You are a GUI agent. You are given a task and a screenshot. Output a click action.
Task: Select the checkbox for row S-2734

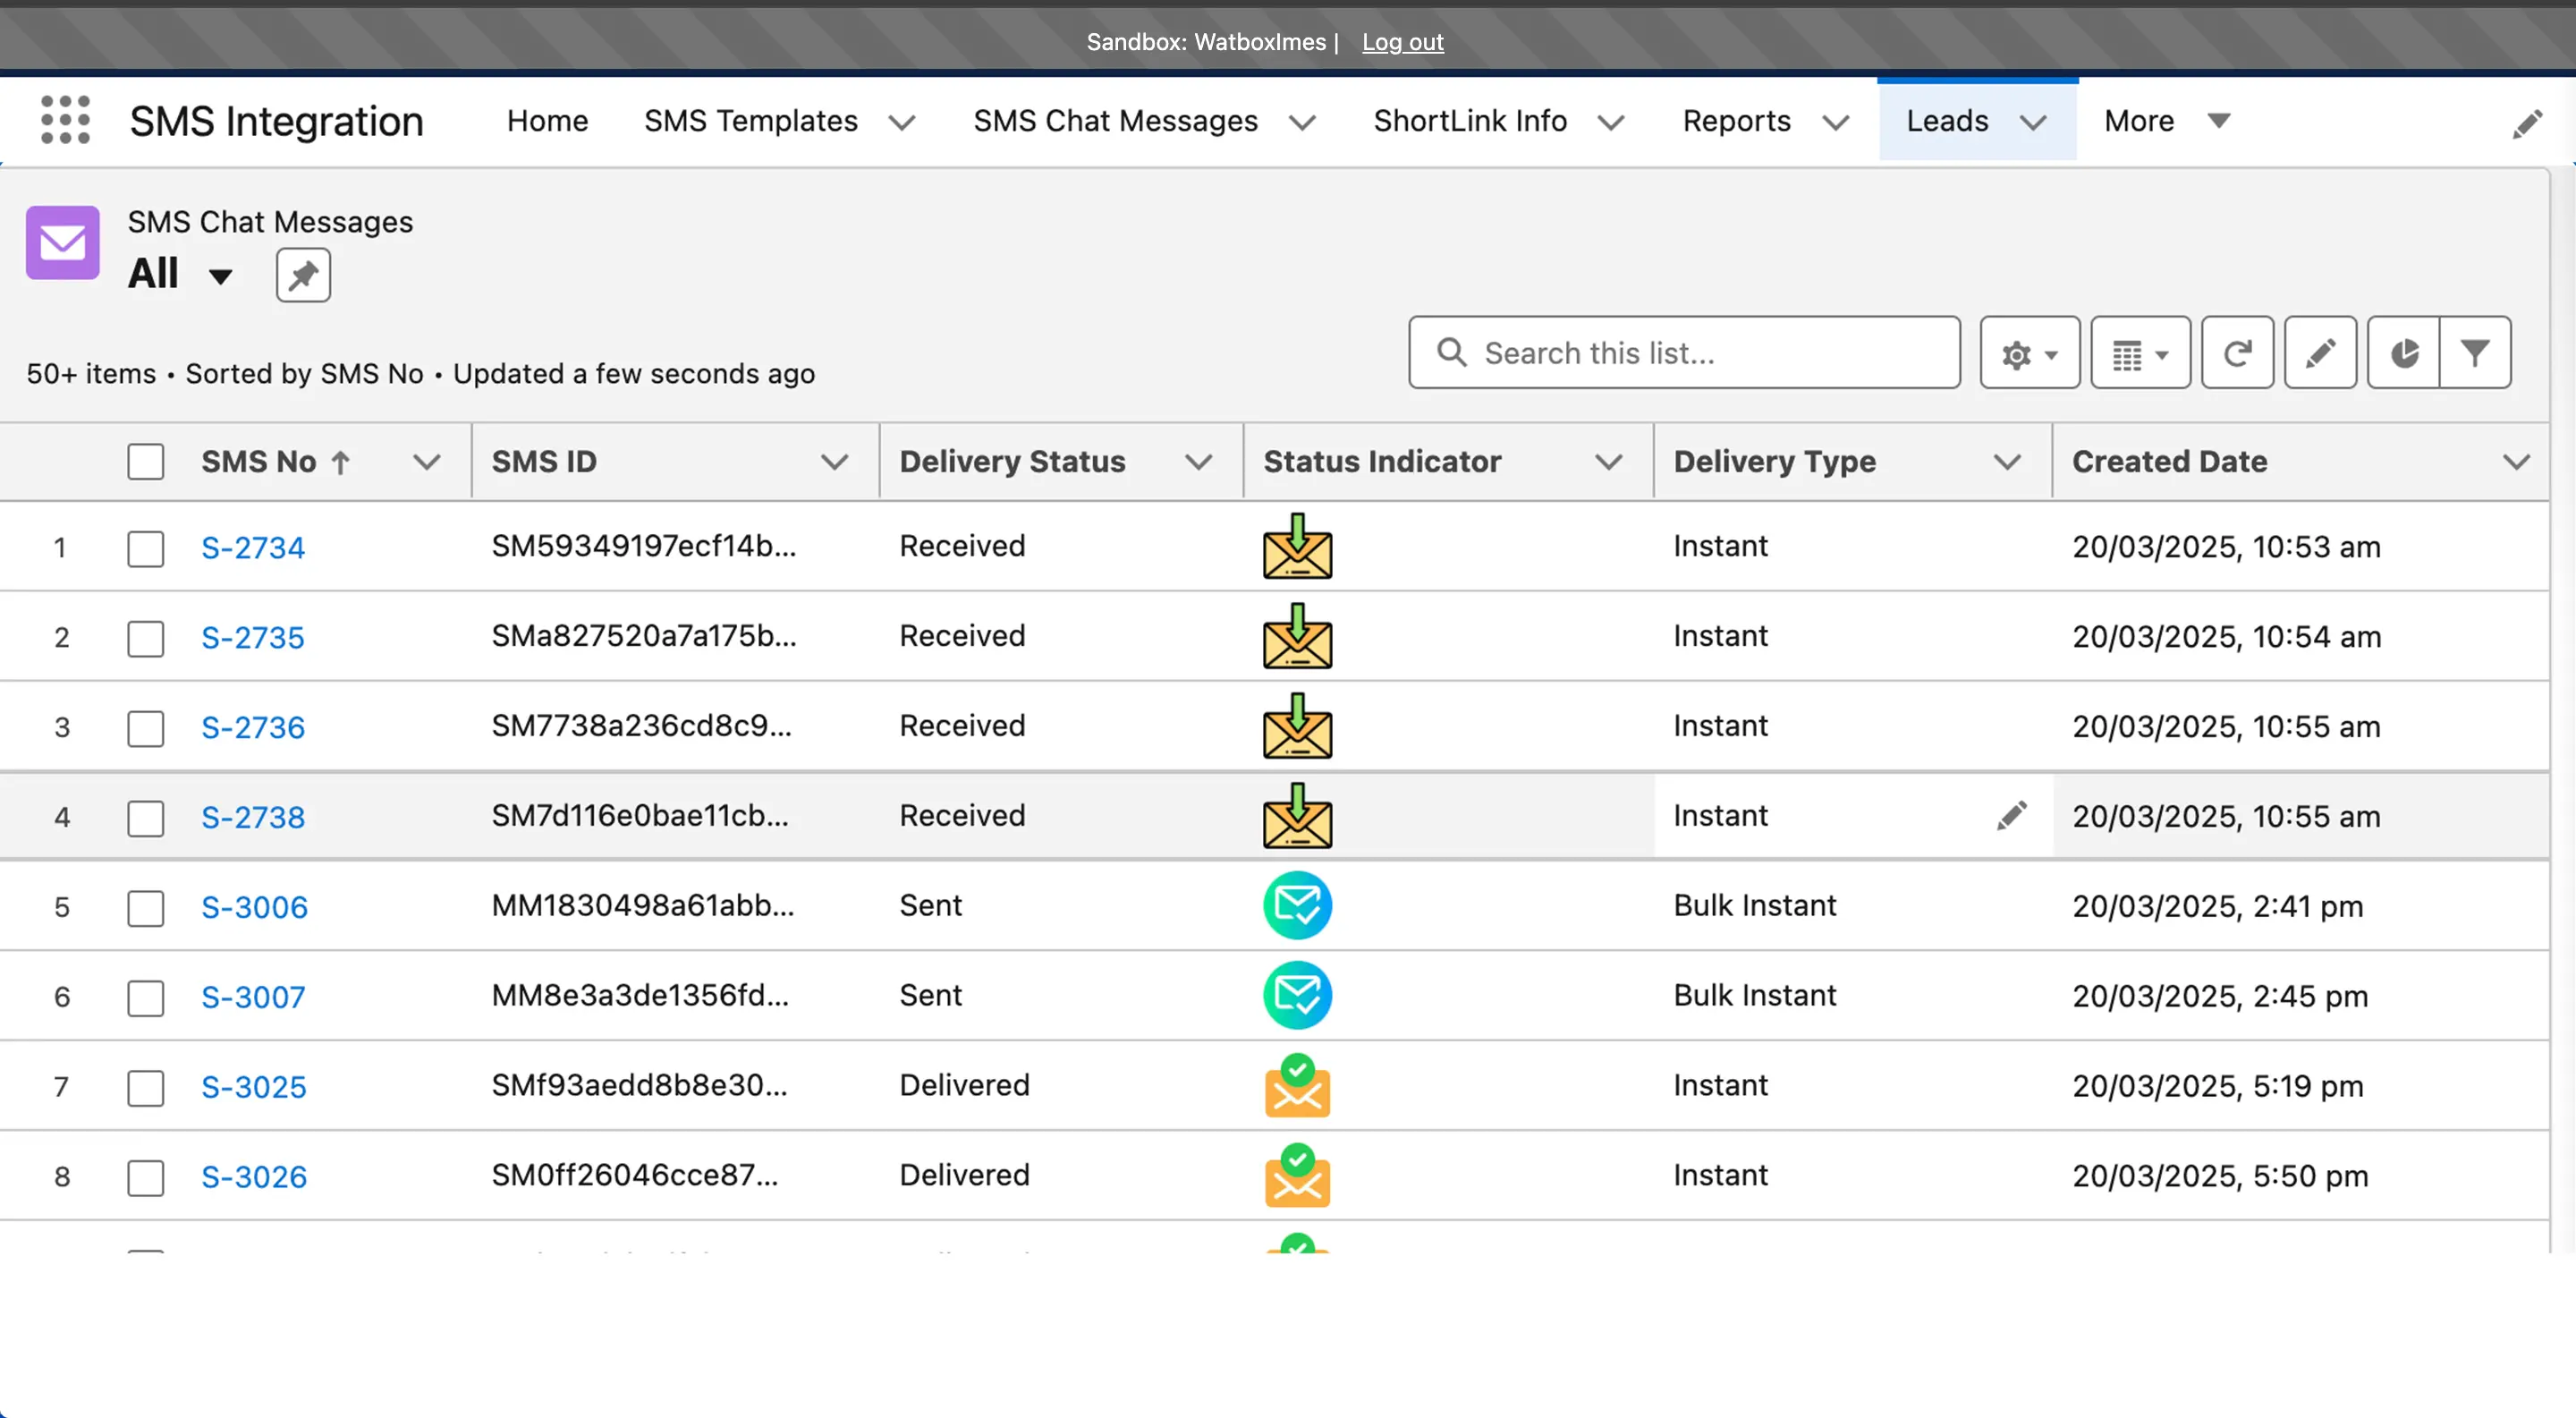(145, 548)
